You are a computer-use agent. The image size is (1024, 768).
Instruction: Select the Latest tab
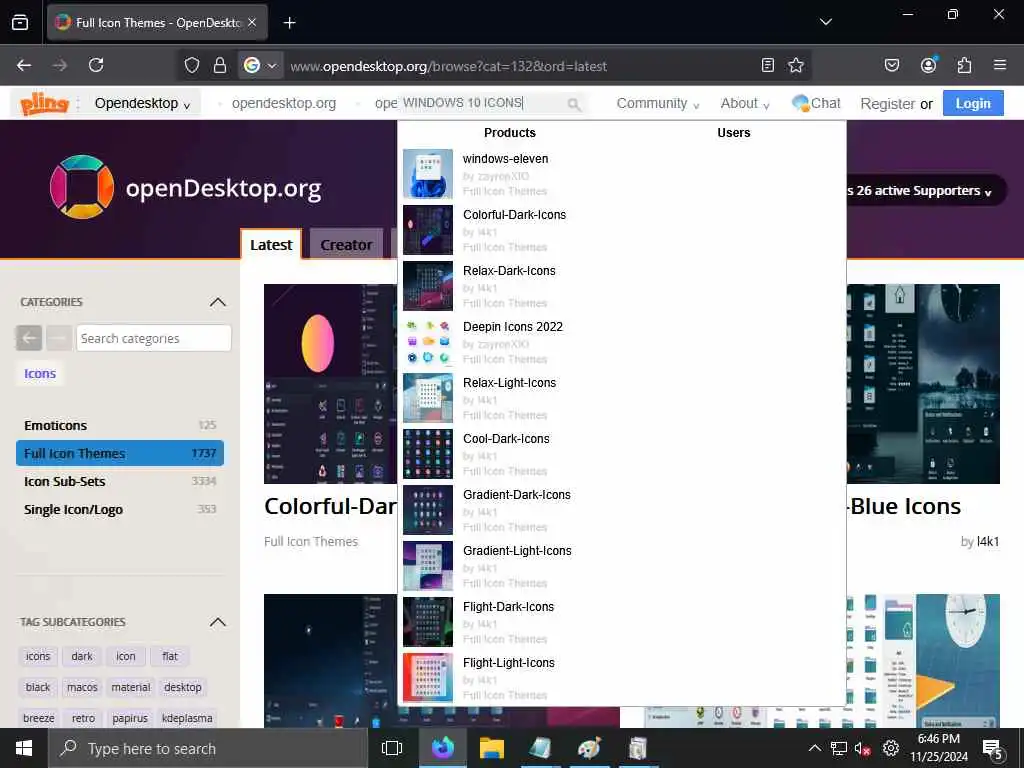coord(271,245)
